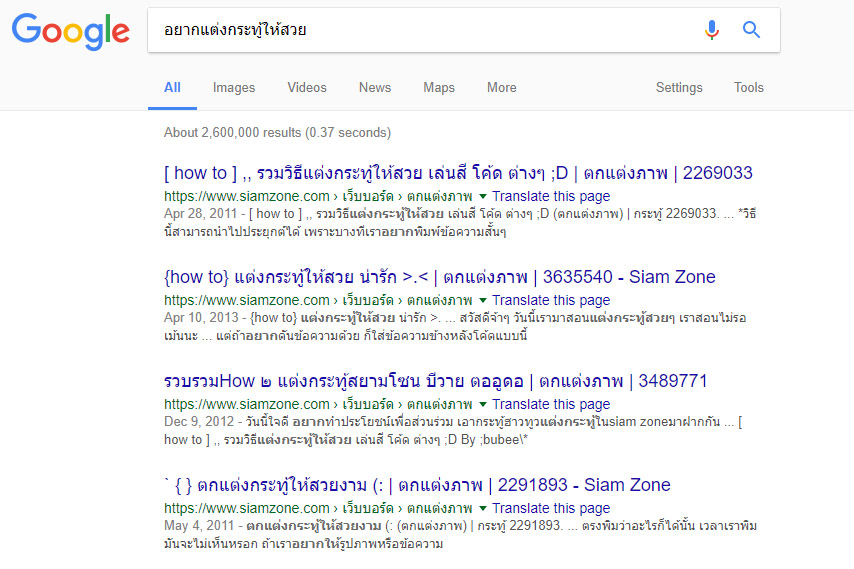Expand URL dropdown arrow for 2291893 result
Viewport: 854px width, 569px height.
[483, 508]
